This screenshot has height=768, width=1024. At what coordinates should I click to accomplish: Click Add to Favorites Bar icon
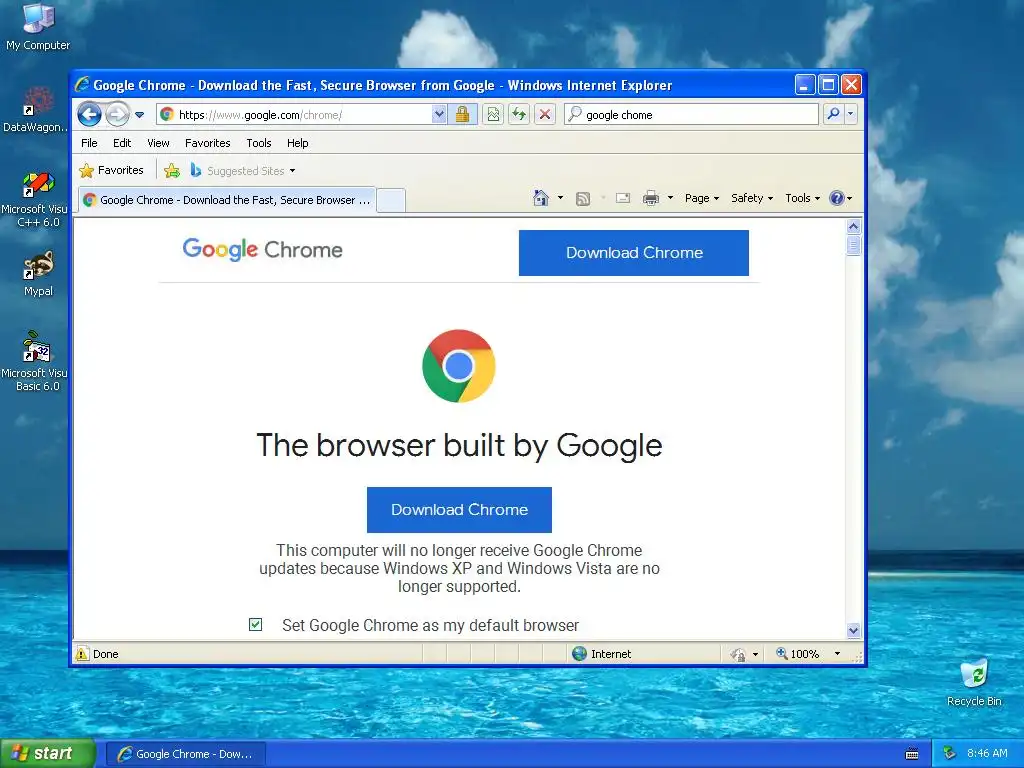click(x=172, y=170)
